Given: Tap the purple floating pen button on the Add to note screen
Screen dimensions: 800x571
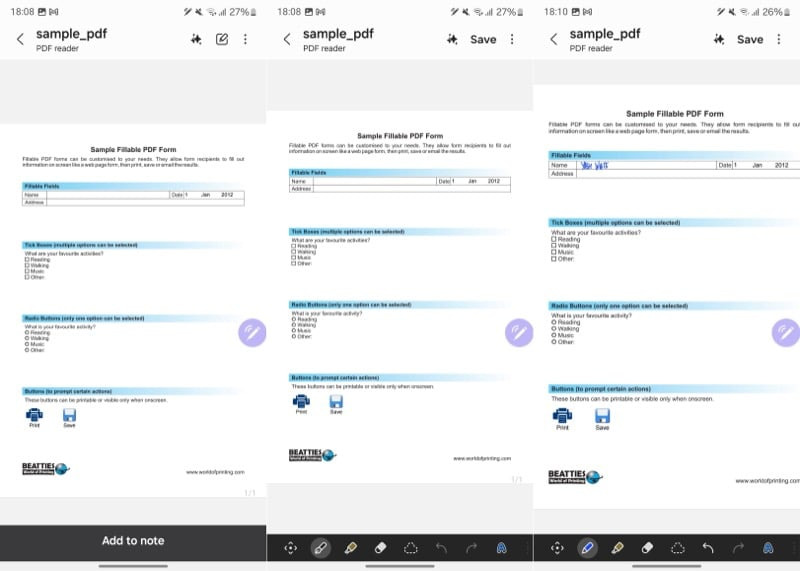Looking at the screenshot, I should [x=252, y=333].
